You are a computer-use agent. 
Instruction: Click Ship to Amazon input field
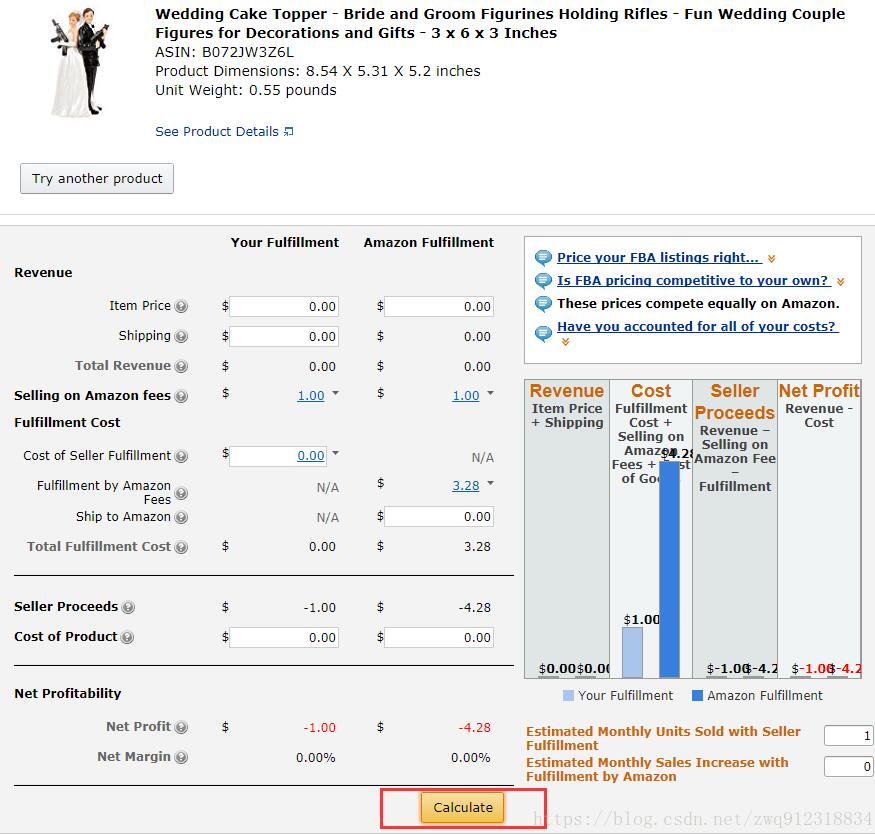(439, 516)
